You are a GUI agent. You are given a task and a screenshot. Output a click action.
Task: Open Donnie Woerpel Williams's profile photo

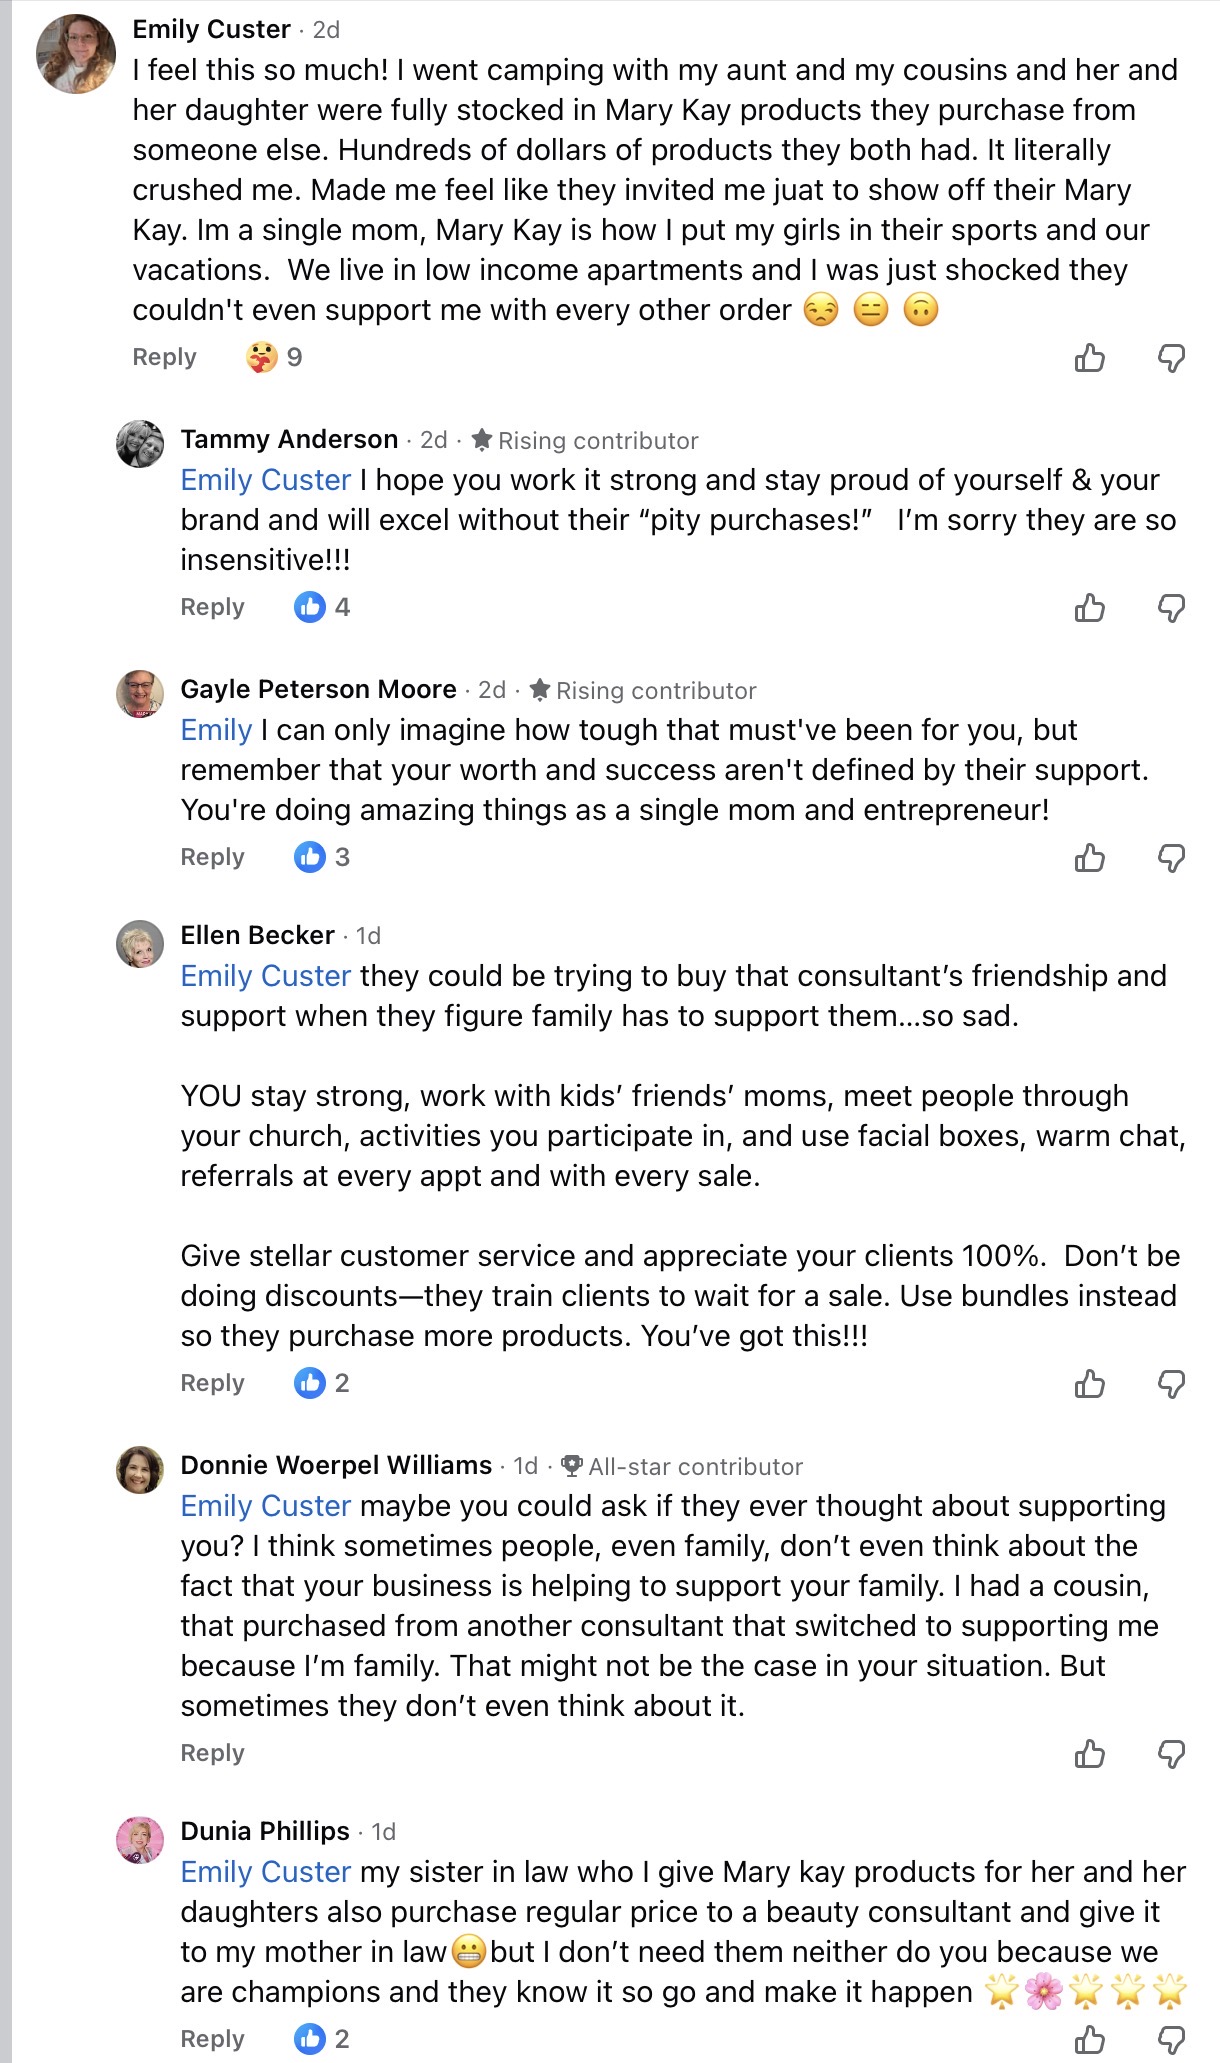[x=140, y=1469]
